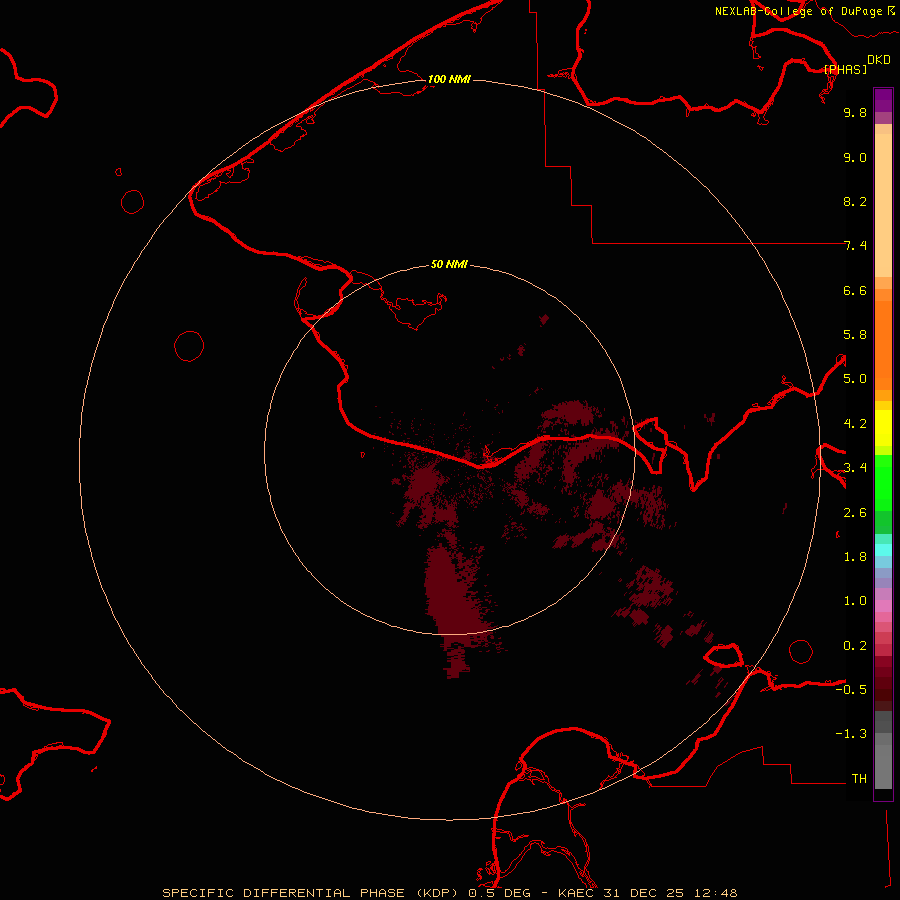Click the pink color bar segment

pyautogui.click(x=883, y=606)
